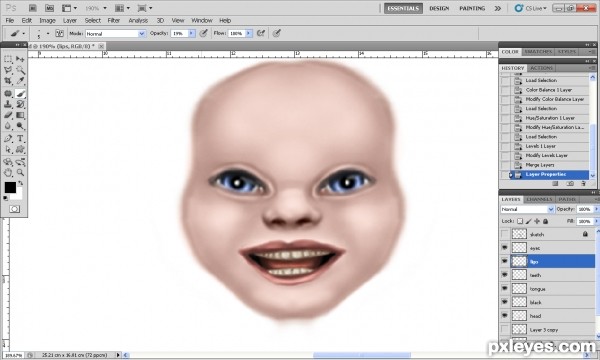Hide the black layer

(505, 302)
